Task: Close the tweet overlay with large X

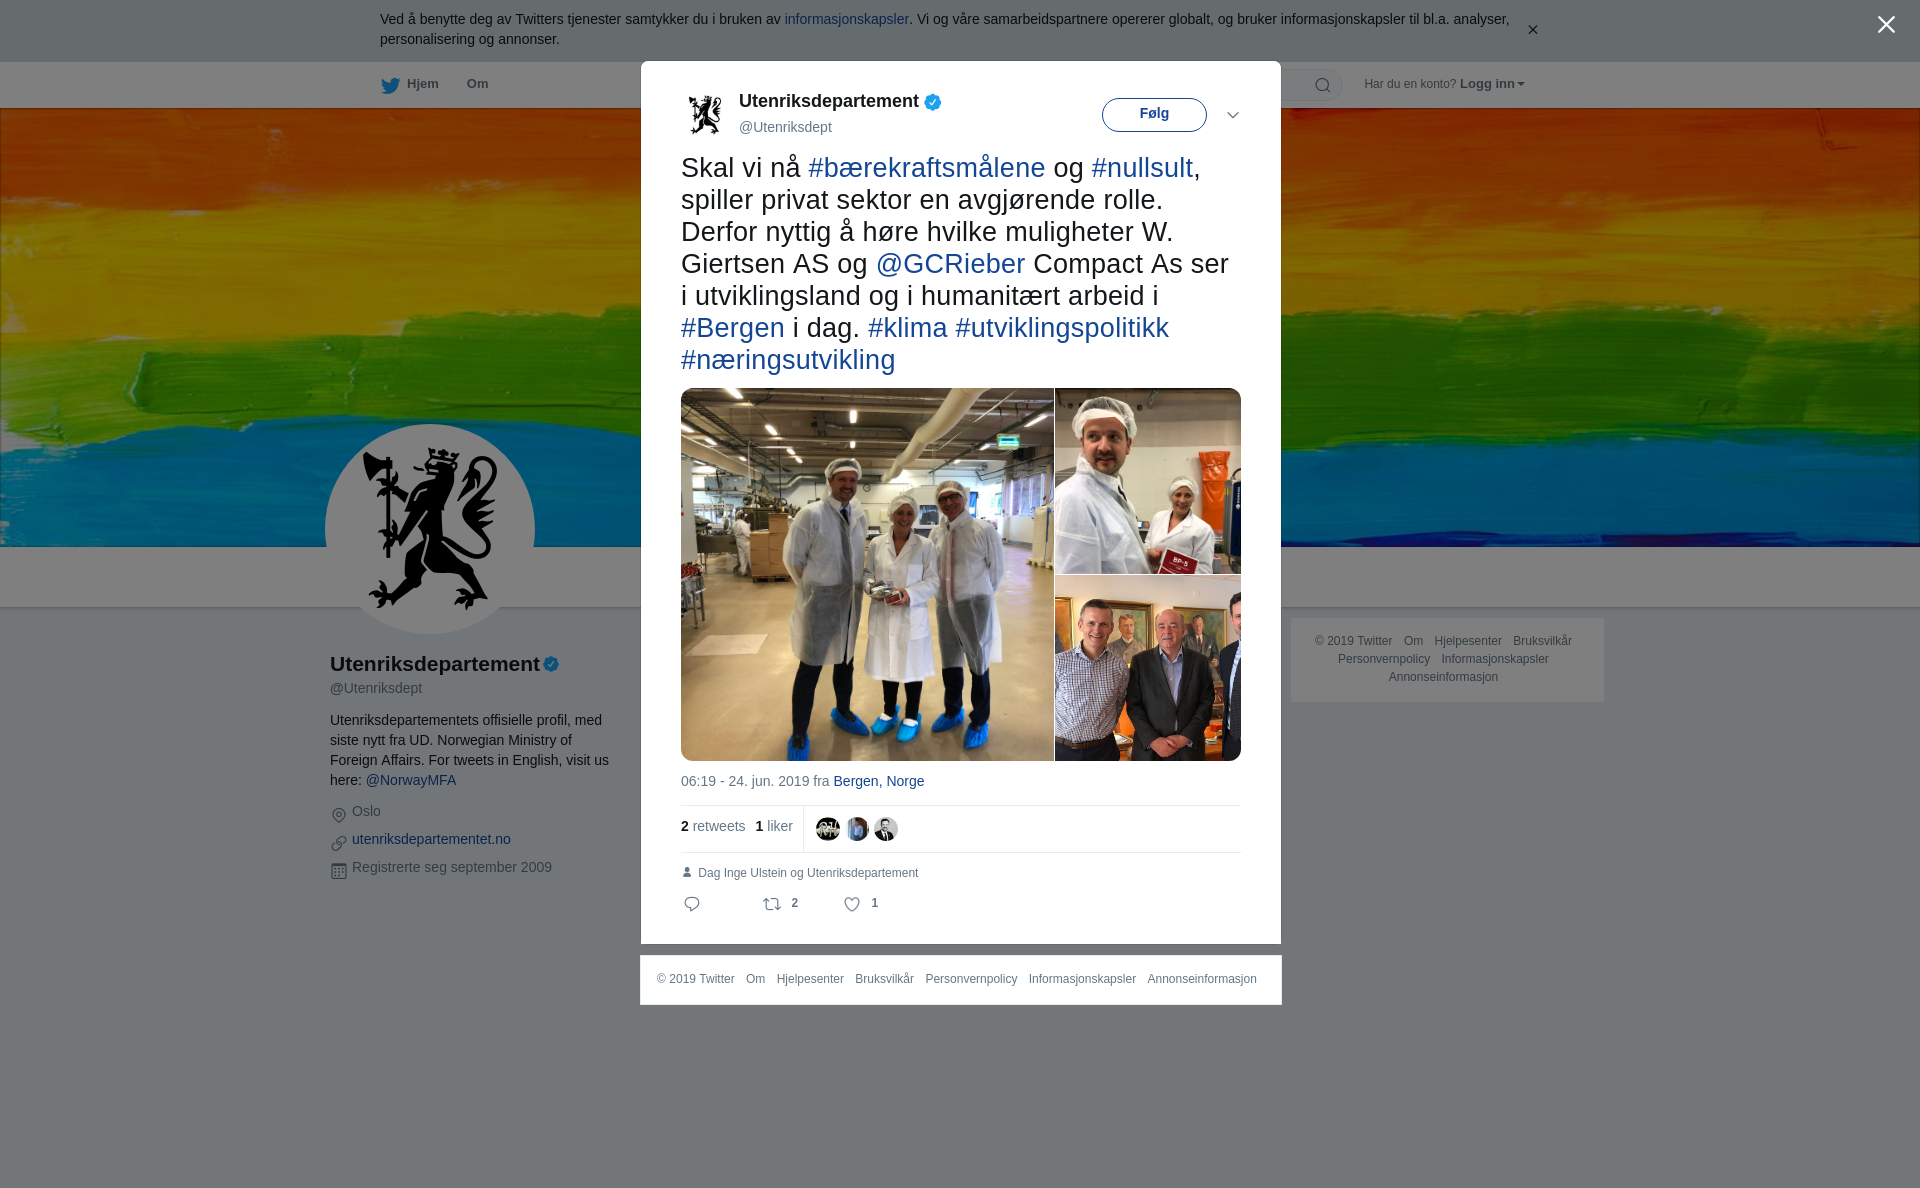Action: pos(1886,25)
